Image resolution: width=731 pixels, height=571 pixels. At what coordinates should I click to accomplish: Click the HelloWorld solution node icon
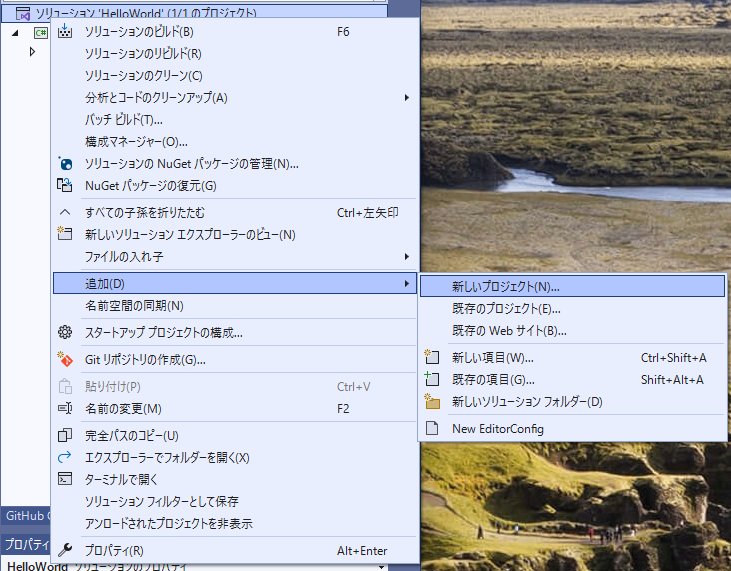click(x=23, y=14)
